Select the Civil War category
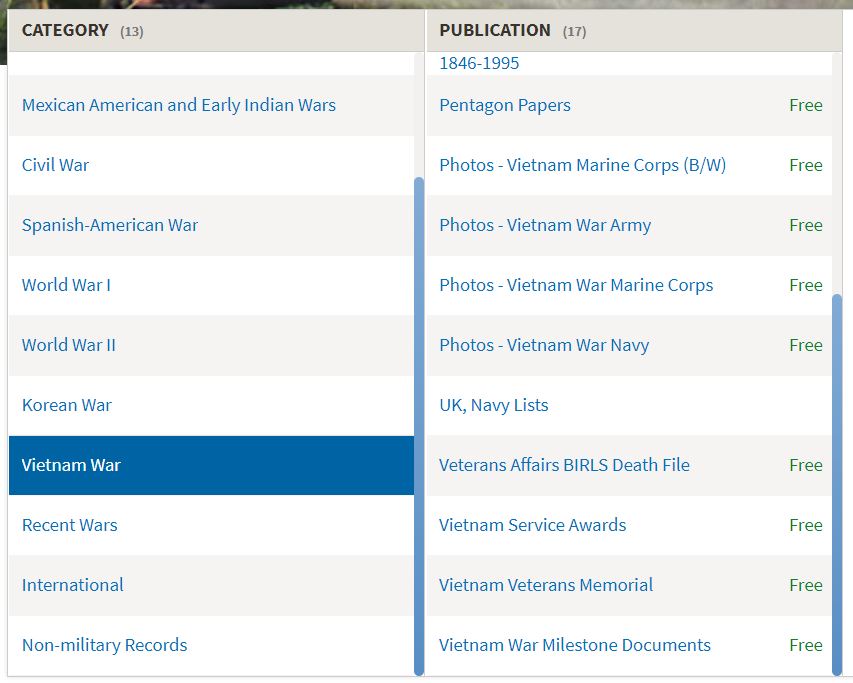The height and width of the screenshot is (683, 853). point(56,165)
